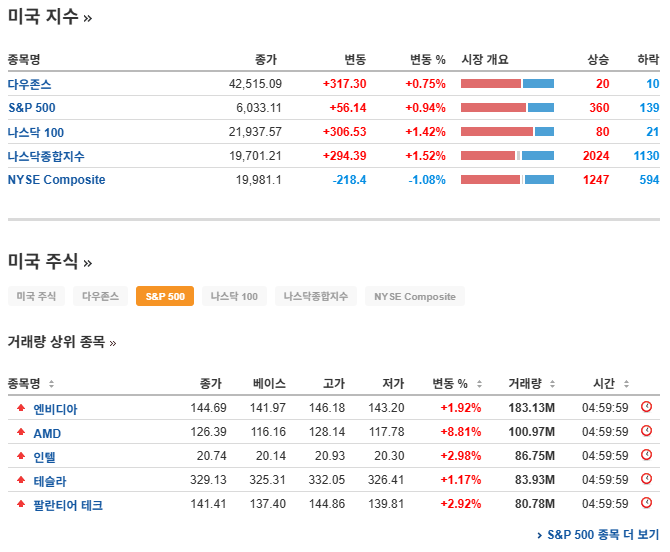Open S&P 500 index link in indices table
670x552 pixels.
coord(32,108)
